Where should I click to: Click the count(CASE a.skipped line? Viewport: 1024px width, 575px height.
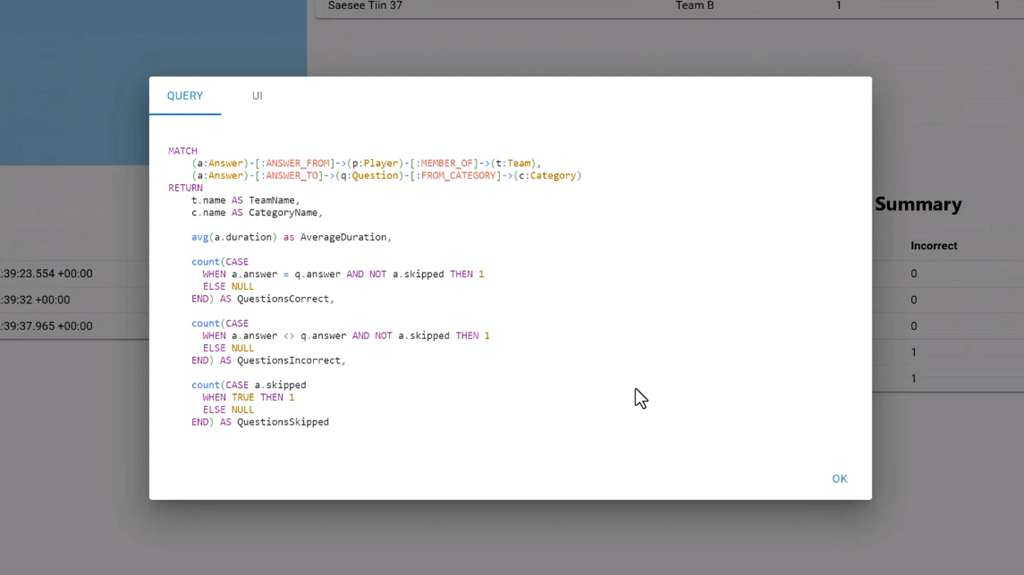pyautogui.click(x=249, y=385)
